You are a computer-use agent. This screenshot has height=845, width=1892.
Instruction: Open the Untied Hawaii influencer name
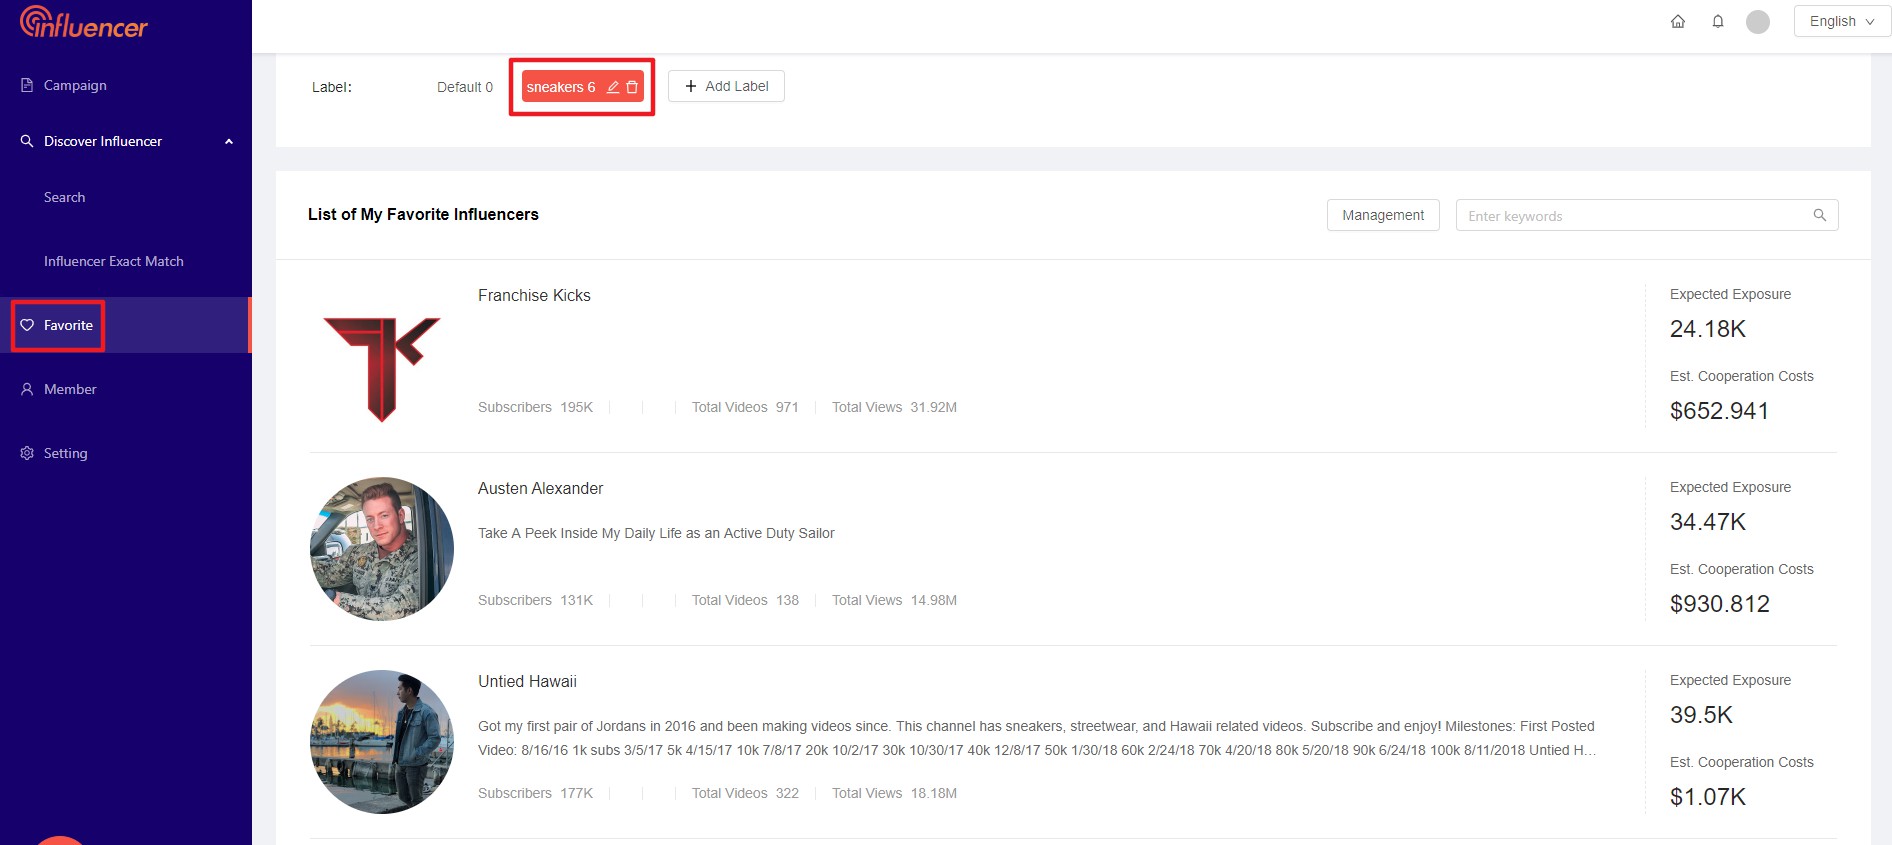coord(527,681)
